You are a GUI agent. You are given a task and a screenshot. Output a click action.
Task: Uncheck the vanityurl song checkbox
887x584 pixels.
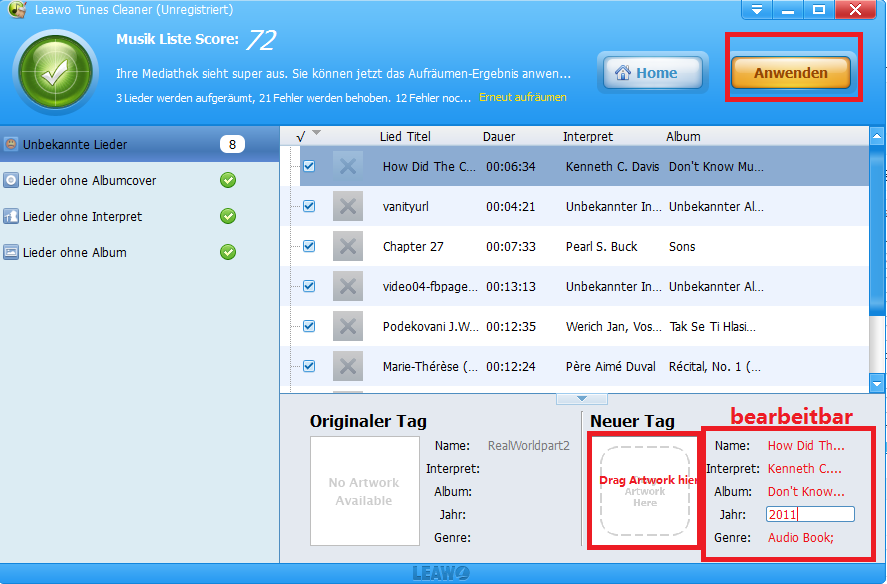(309, 206)
